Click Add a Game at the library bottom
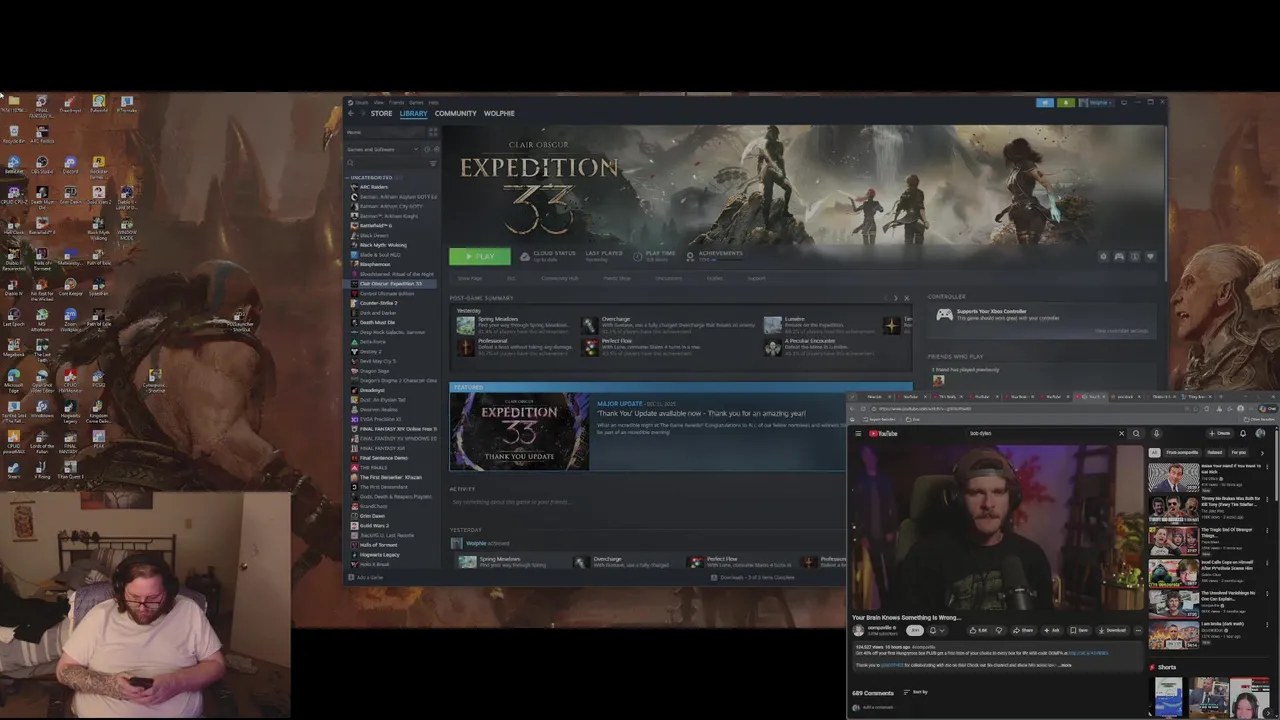Viewport: 1280px width, 720px height. point(365,577)
